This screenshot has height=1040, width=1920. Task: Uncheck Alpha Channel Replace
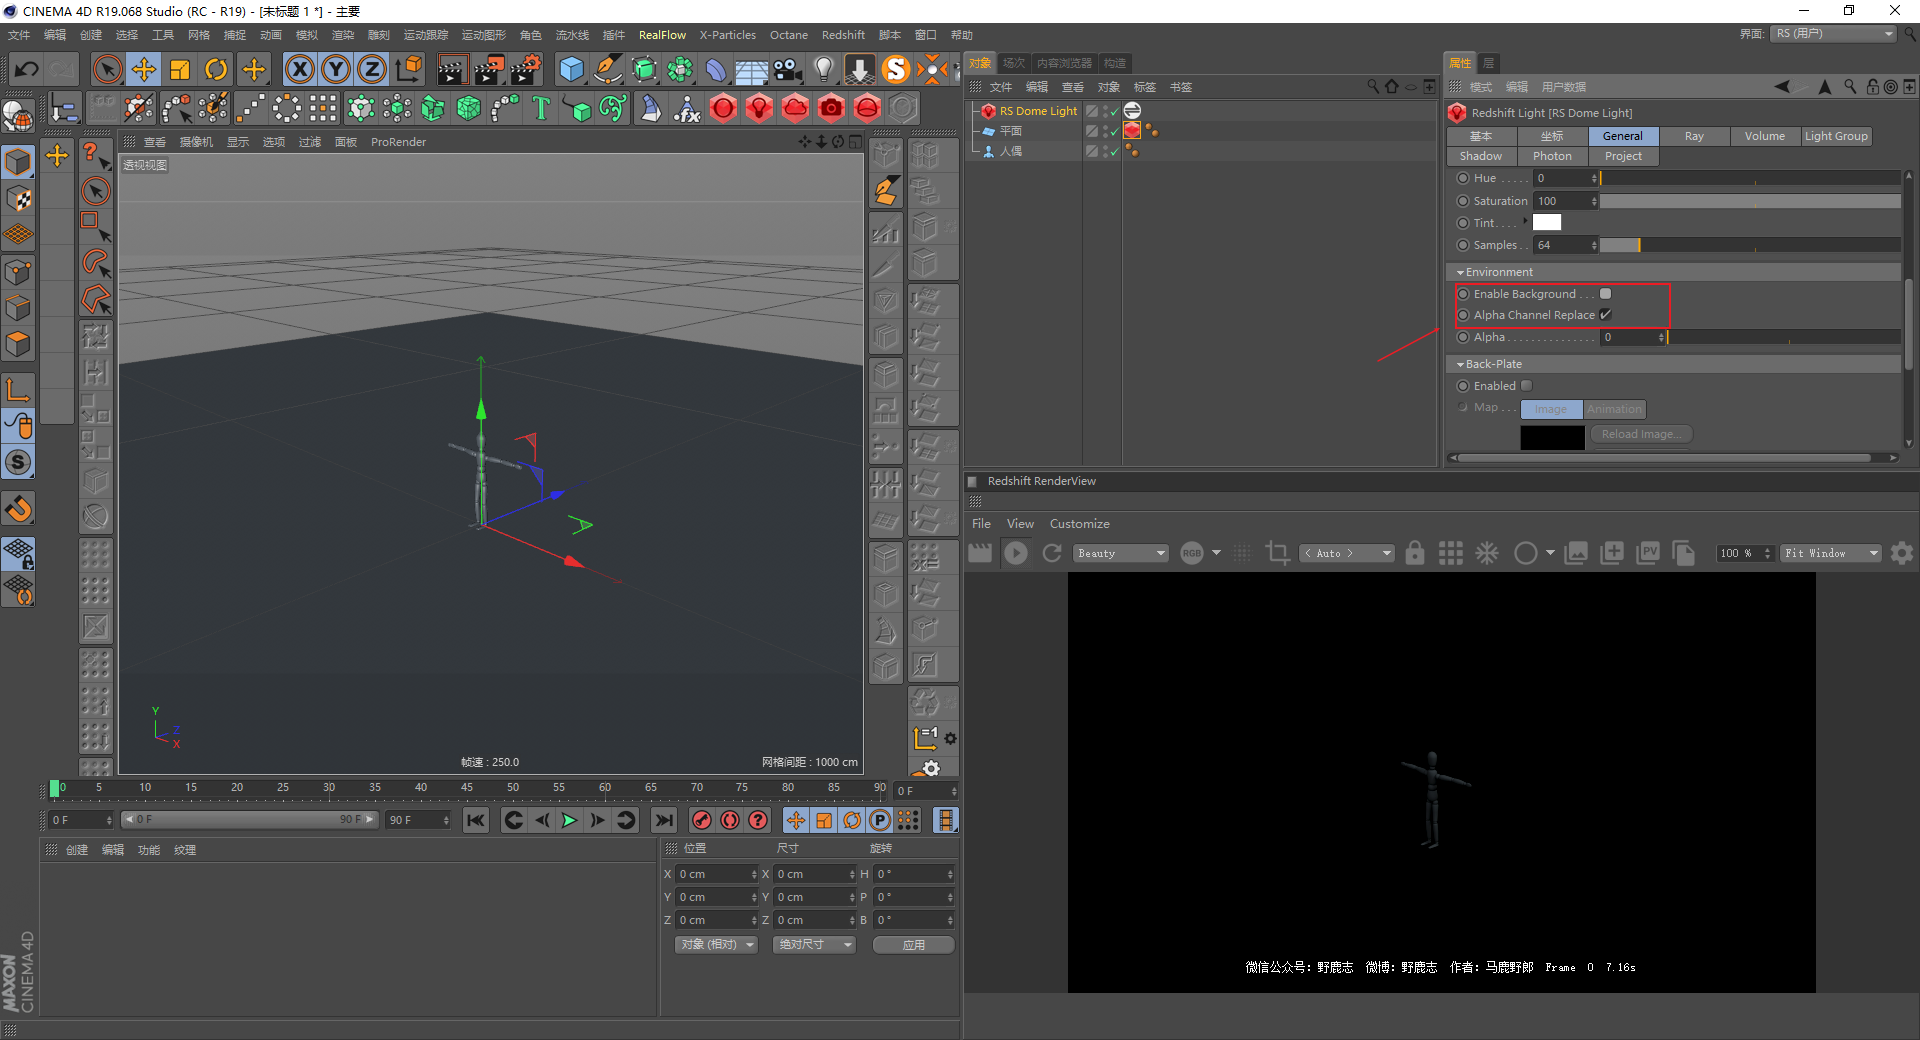pos(1605,315)
